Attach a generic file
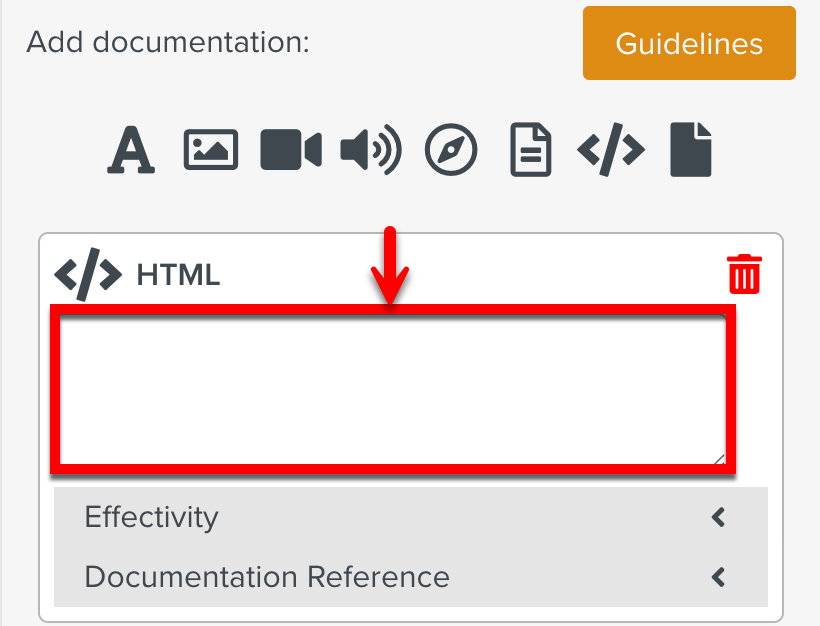This screenshot has height=626, width=820. click(x=690, y=149)
